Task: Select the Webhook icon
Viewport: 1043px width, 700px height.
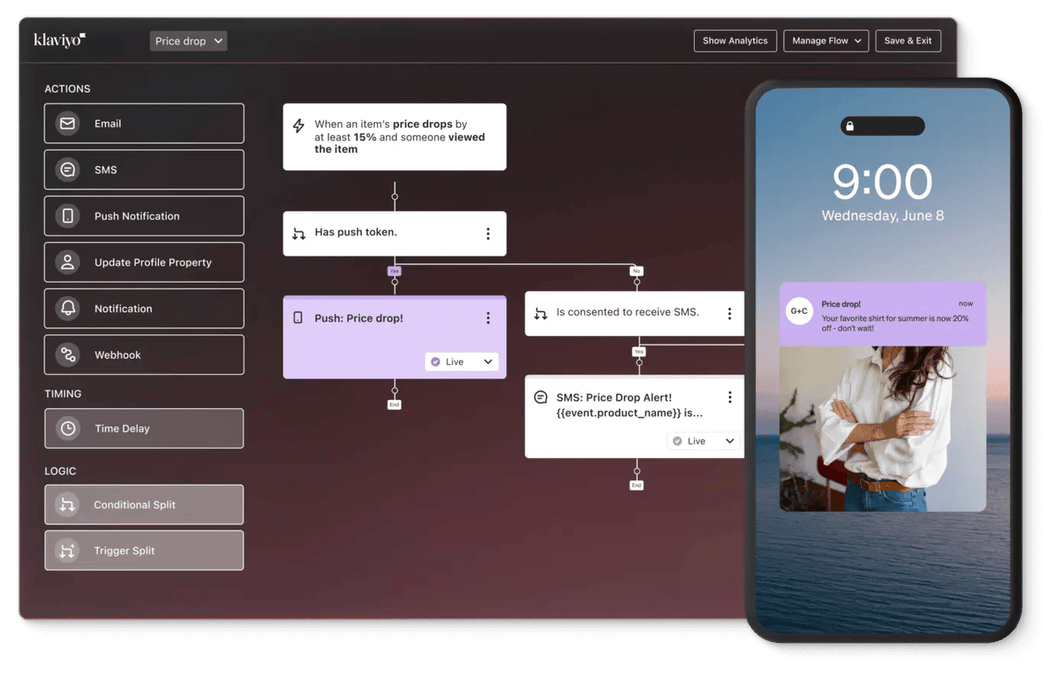Action: pyautogui.click(x=66, y=354)
